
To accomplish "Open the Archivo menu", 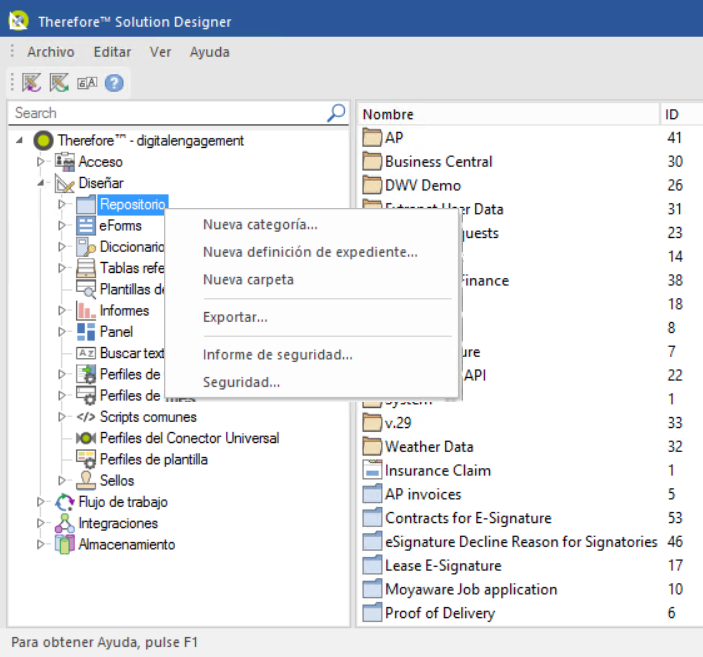I will [51, 52].
